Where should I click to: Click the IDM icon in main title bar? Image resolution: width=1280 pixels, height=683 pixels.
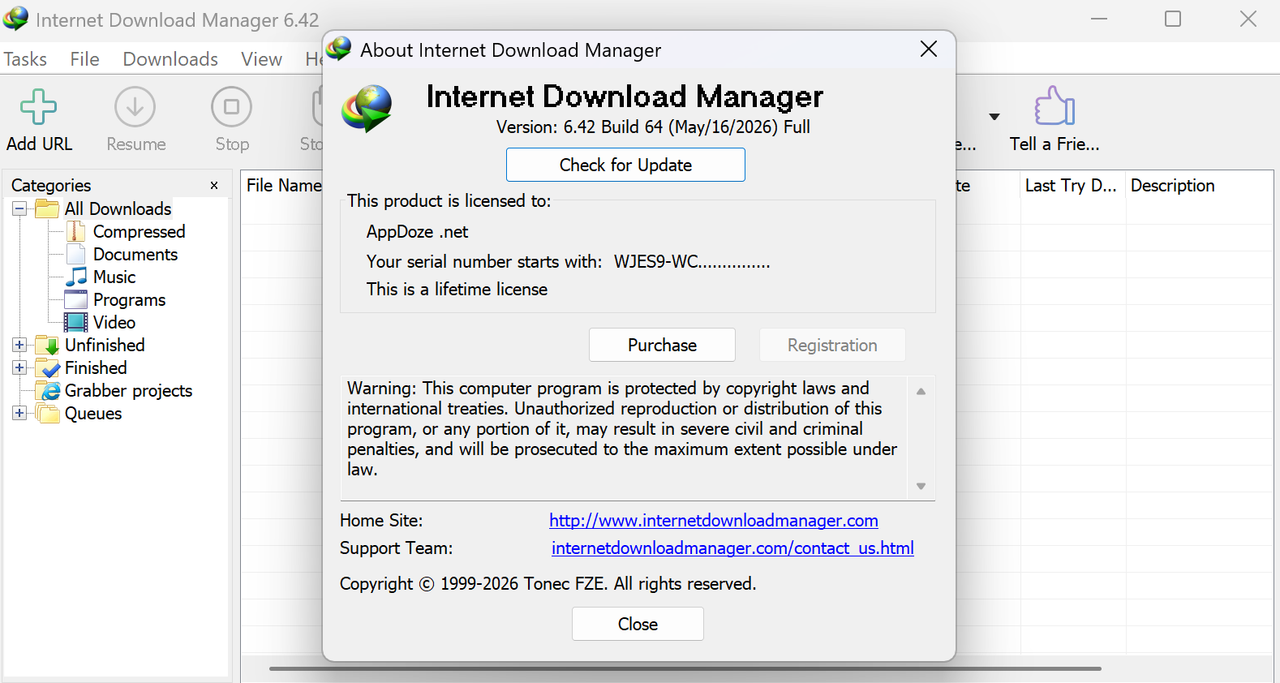16,19
